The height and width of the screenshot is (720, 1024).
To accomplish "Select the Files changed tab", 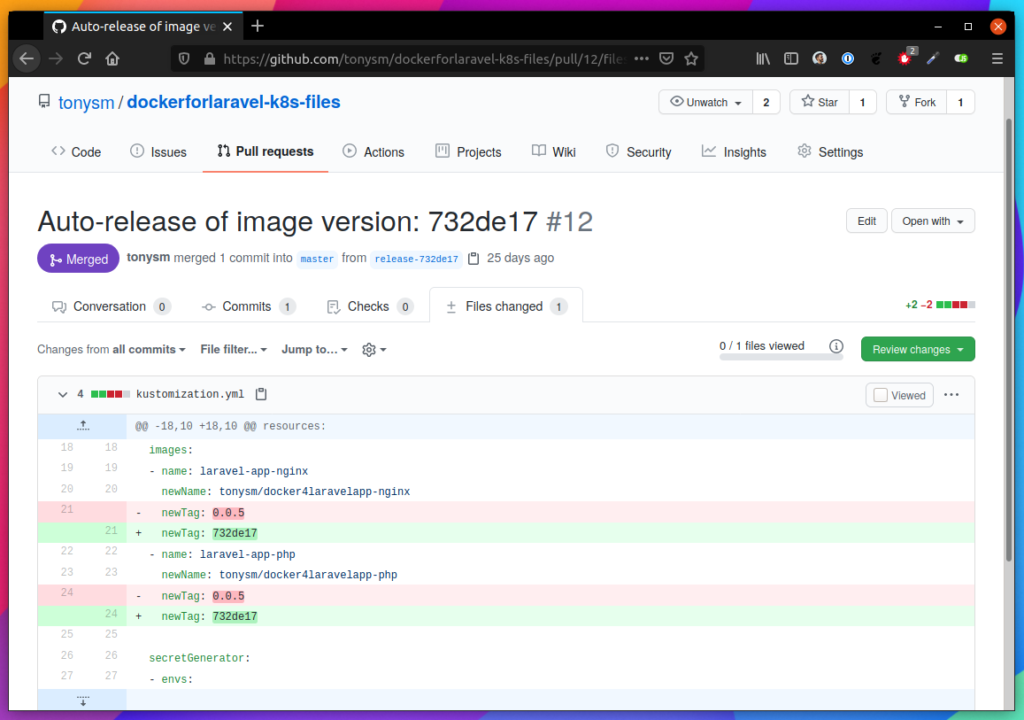I will 506,306.
